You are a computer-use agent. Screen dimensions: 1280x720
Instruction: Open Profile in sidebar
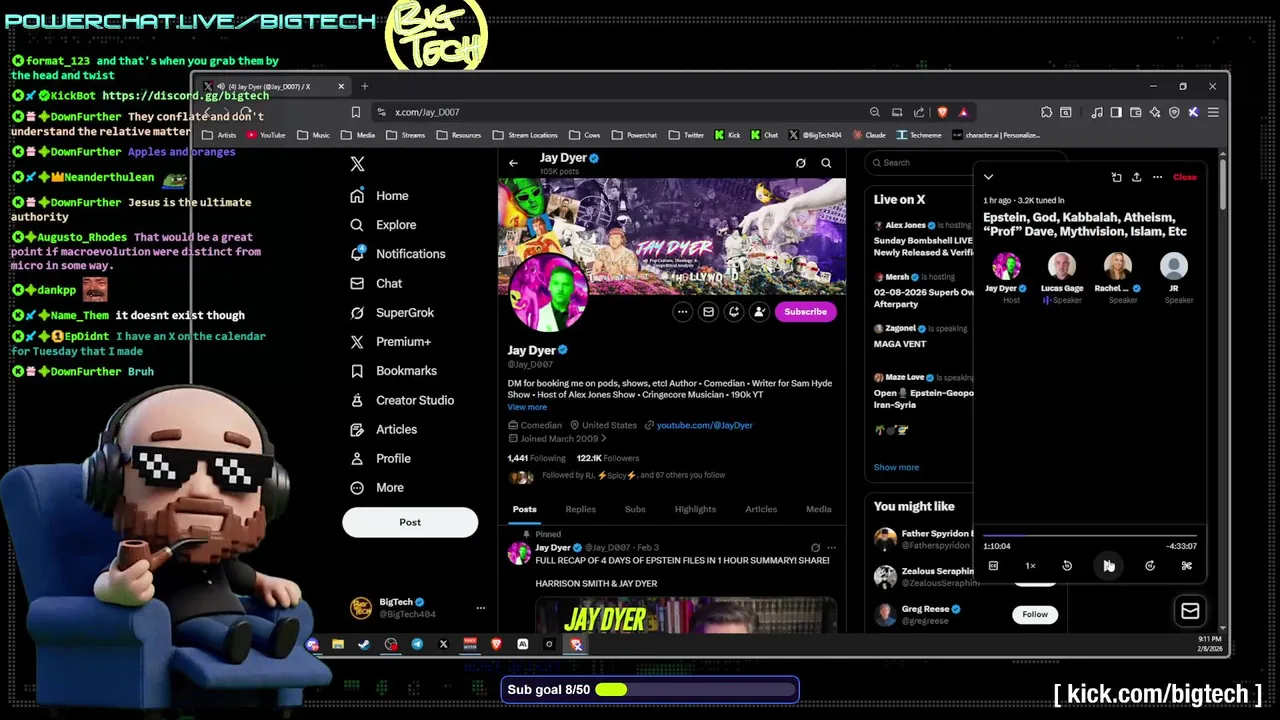click(380, 458)
